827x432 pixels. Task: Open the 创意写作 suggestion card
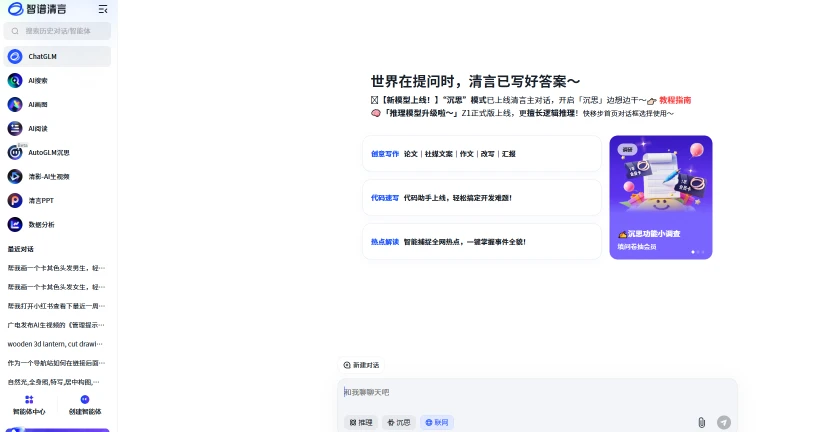coord(482,153)
